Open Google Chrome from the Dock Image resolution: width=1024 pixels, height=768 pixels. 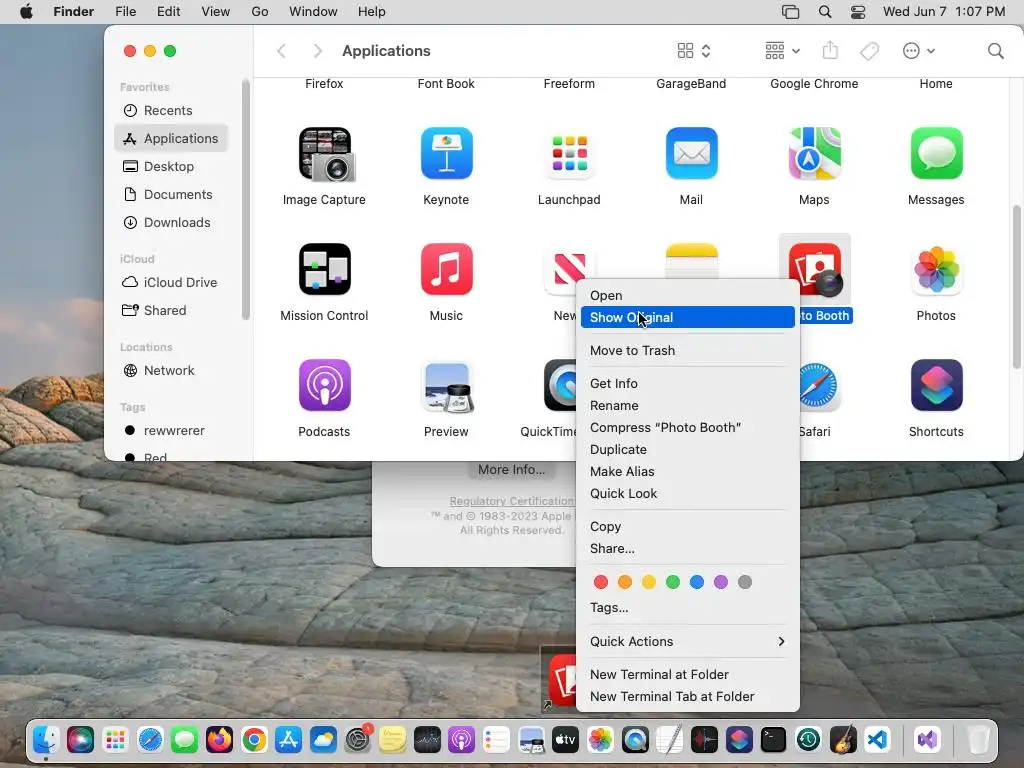click(254, 740)
